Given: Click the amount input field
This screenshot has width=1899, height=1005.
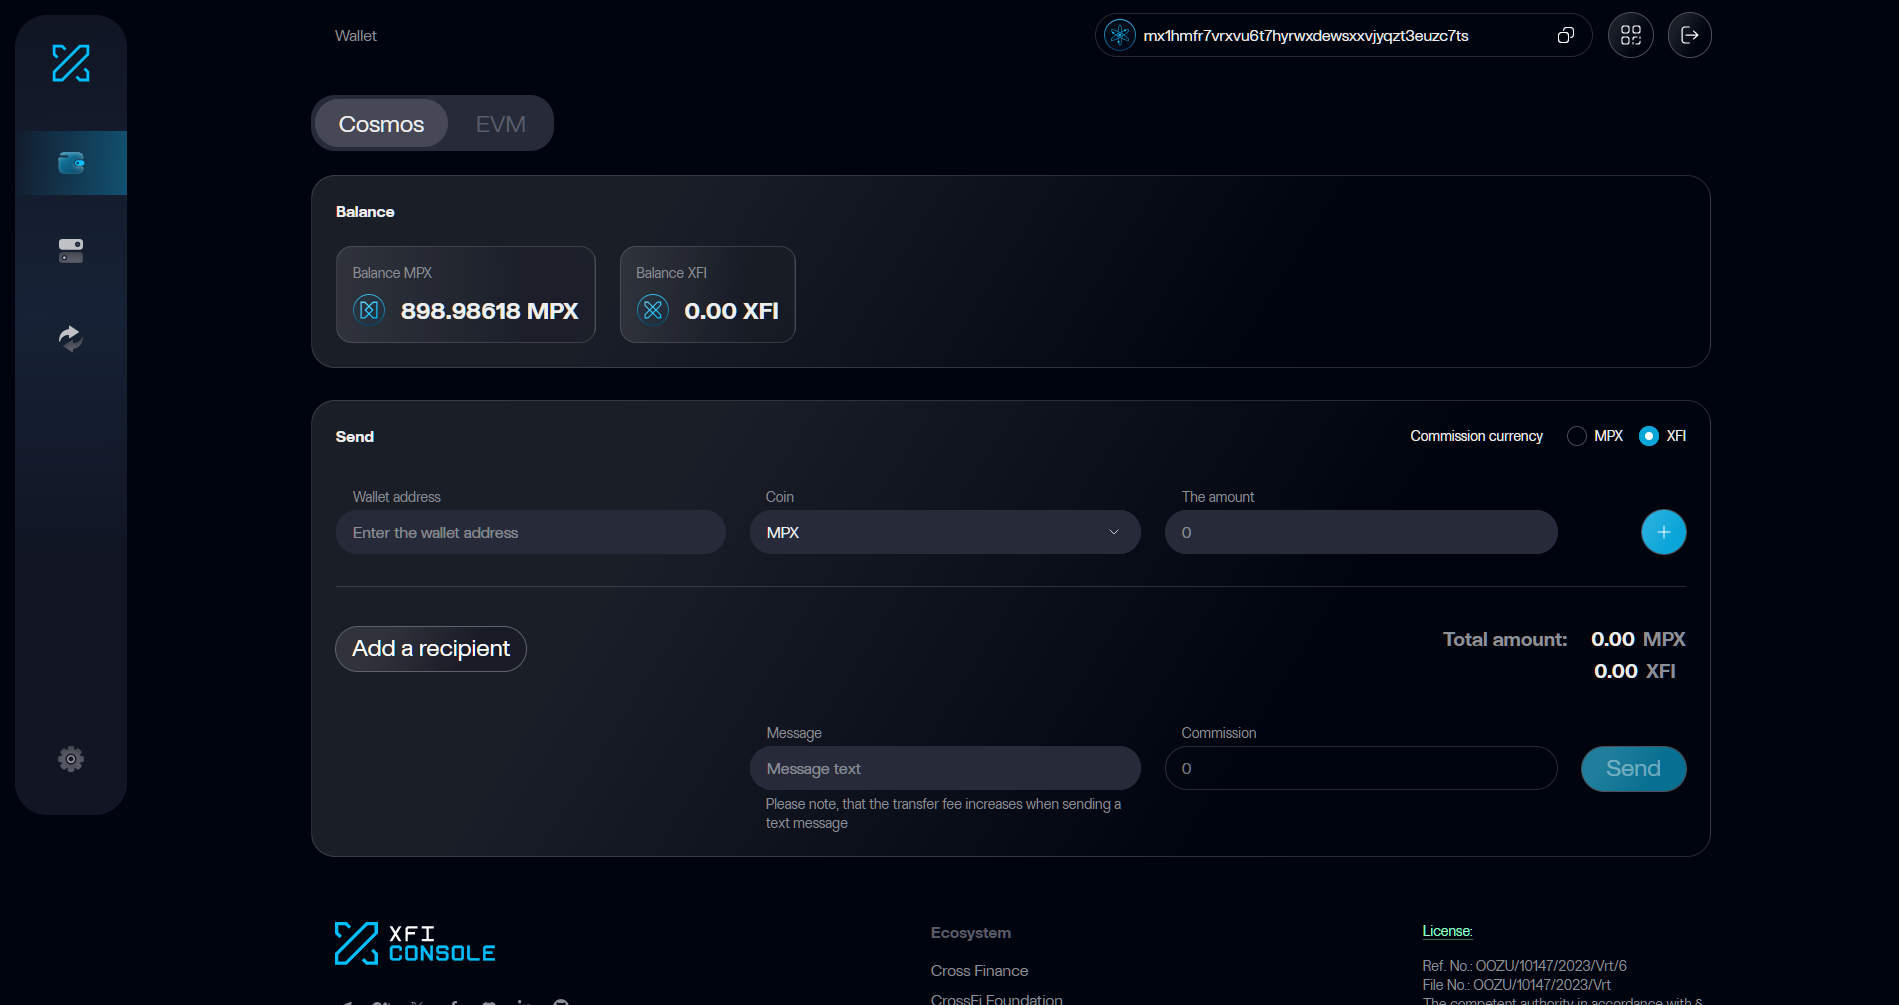Looking at the screenshot, I should click(x=1360, y=532).
